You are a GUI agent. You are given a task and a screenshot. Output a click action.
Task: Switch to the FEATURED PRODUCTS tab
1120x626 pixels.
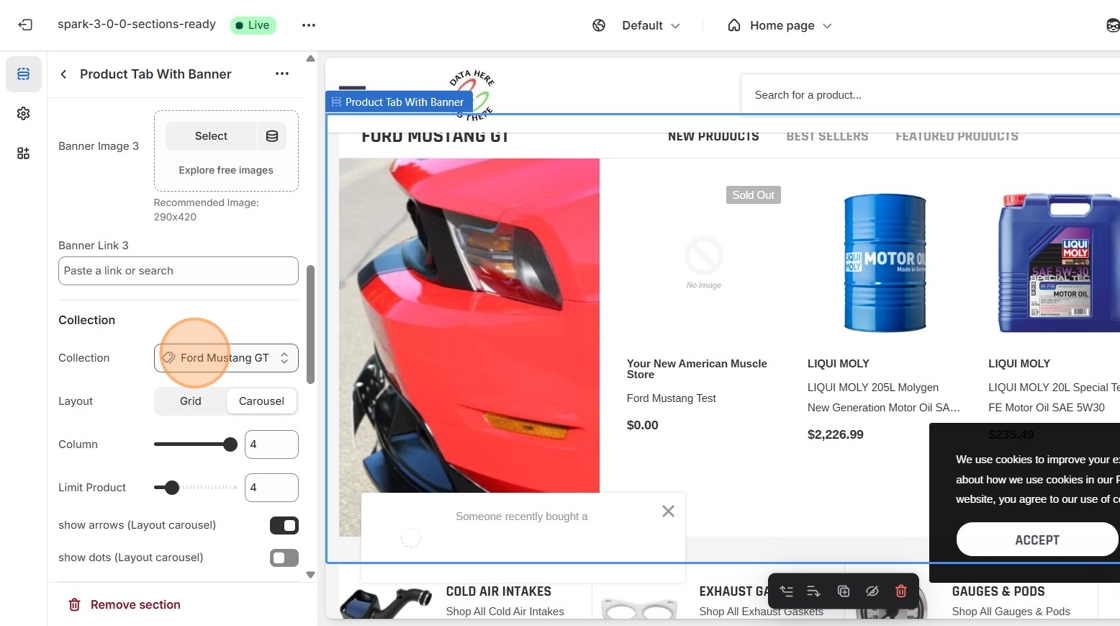(x=956, y=136)
